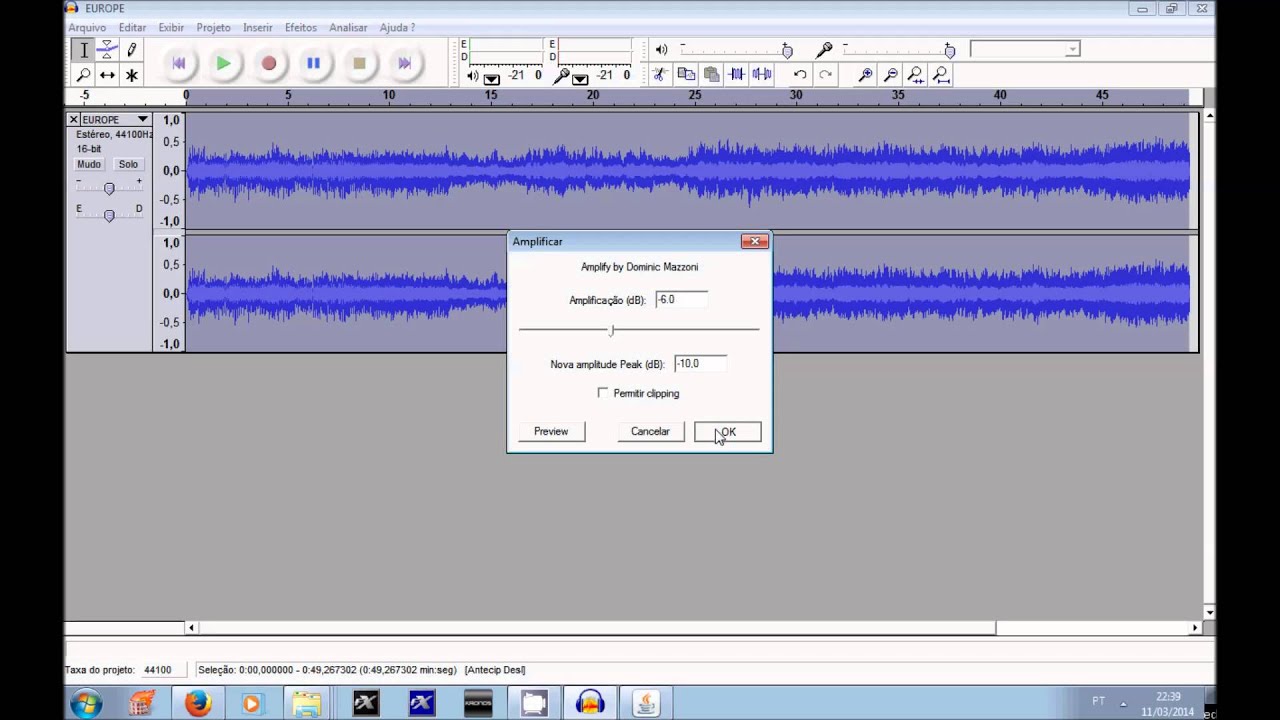Click the Nova amplitude Peak field
This screenshot has height=720, width=1280.
pos(700,364)
